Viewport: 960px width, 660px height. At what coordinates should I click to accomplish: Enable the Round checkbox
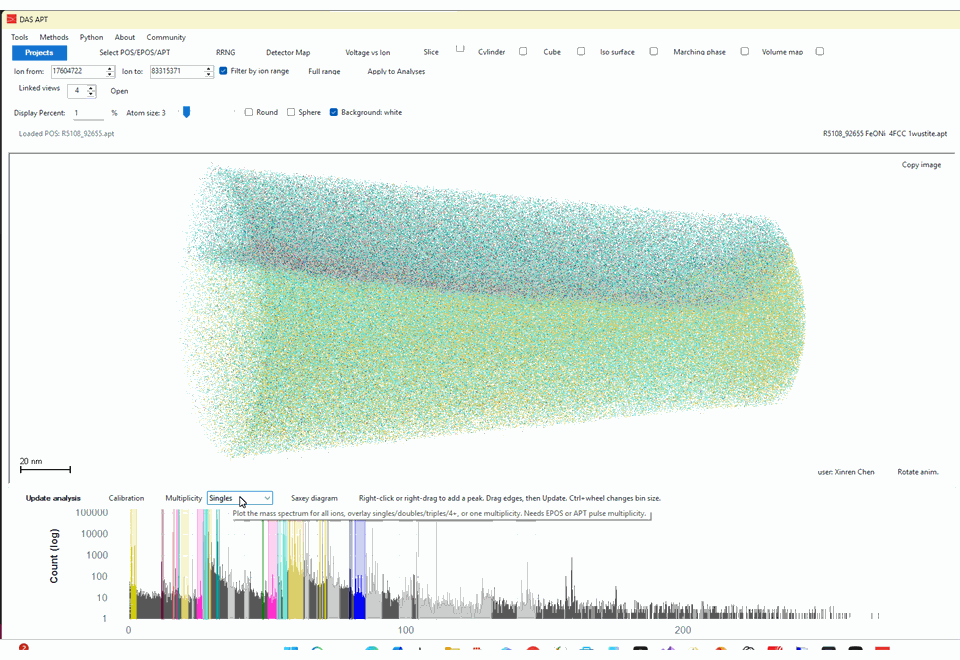click(249, 112)
